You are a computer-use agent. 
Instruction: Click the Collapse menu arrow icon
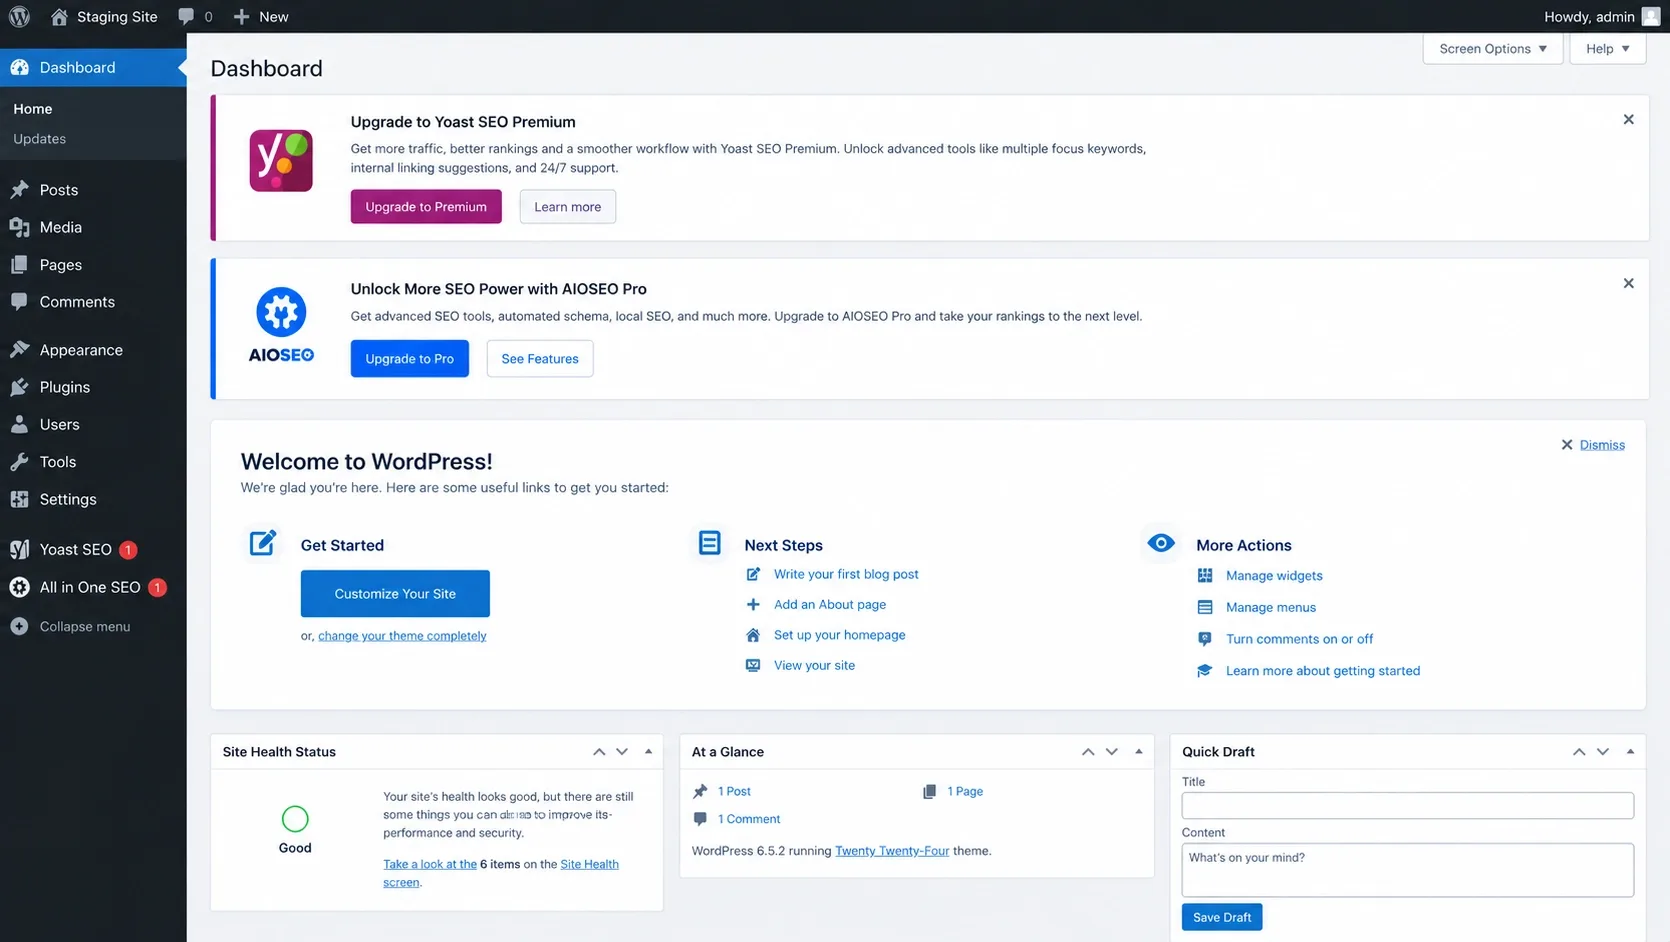(19, 626)
